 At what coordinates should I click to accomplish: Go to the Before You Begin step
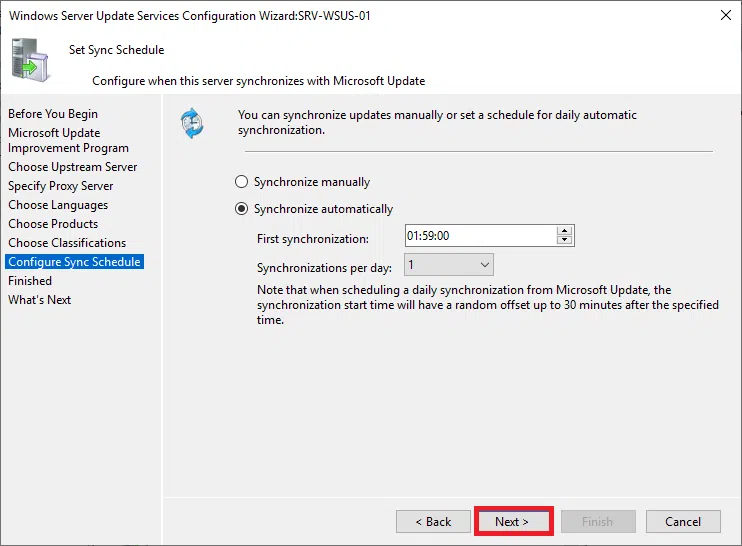pyautogui.click(x=53, y=114)
